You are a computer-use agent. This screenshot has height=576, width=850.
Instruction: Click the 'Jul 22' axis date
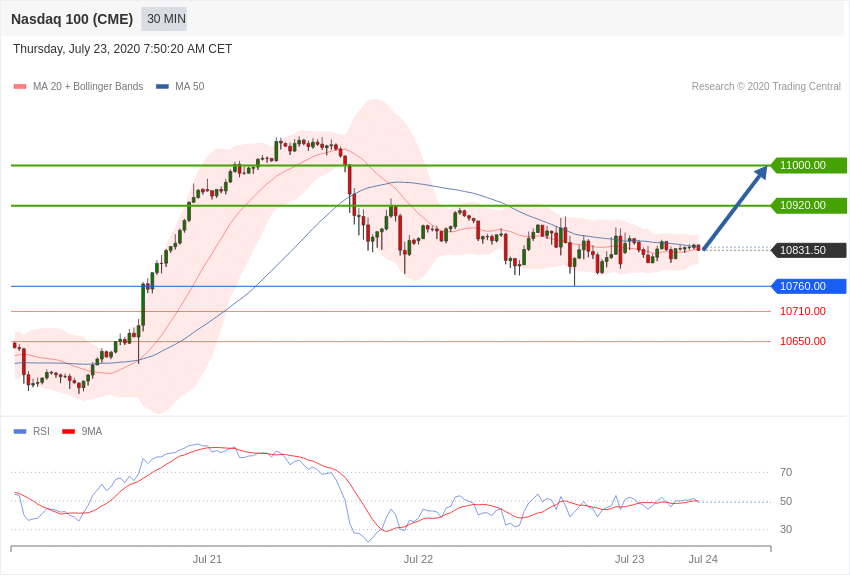coord(418,559)
